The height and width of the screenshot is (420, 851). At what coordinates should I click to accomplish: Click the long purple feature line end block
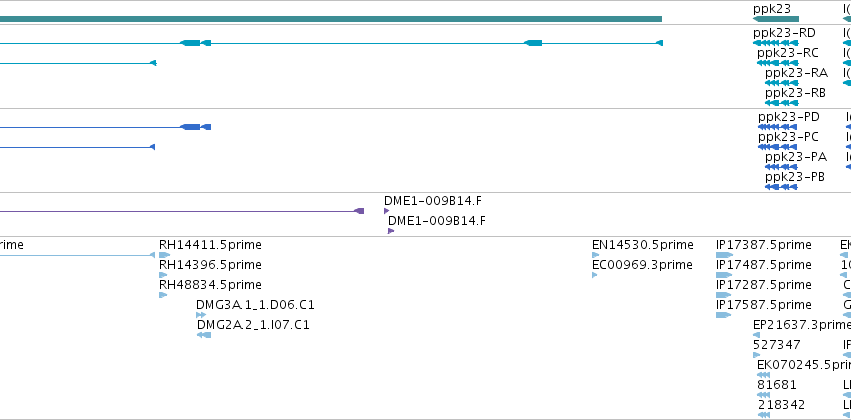359,211
